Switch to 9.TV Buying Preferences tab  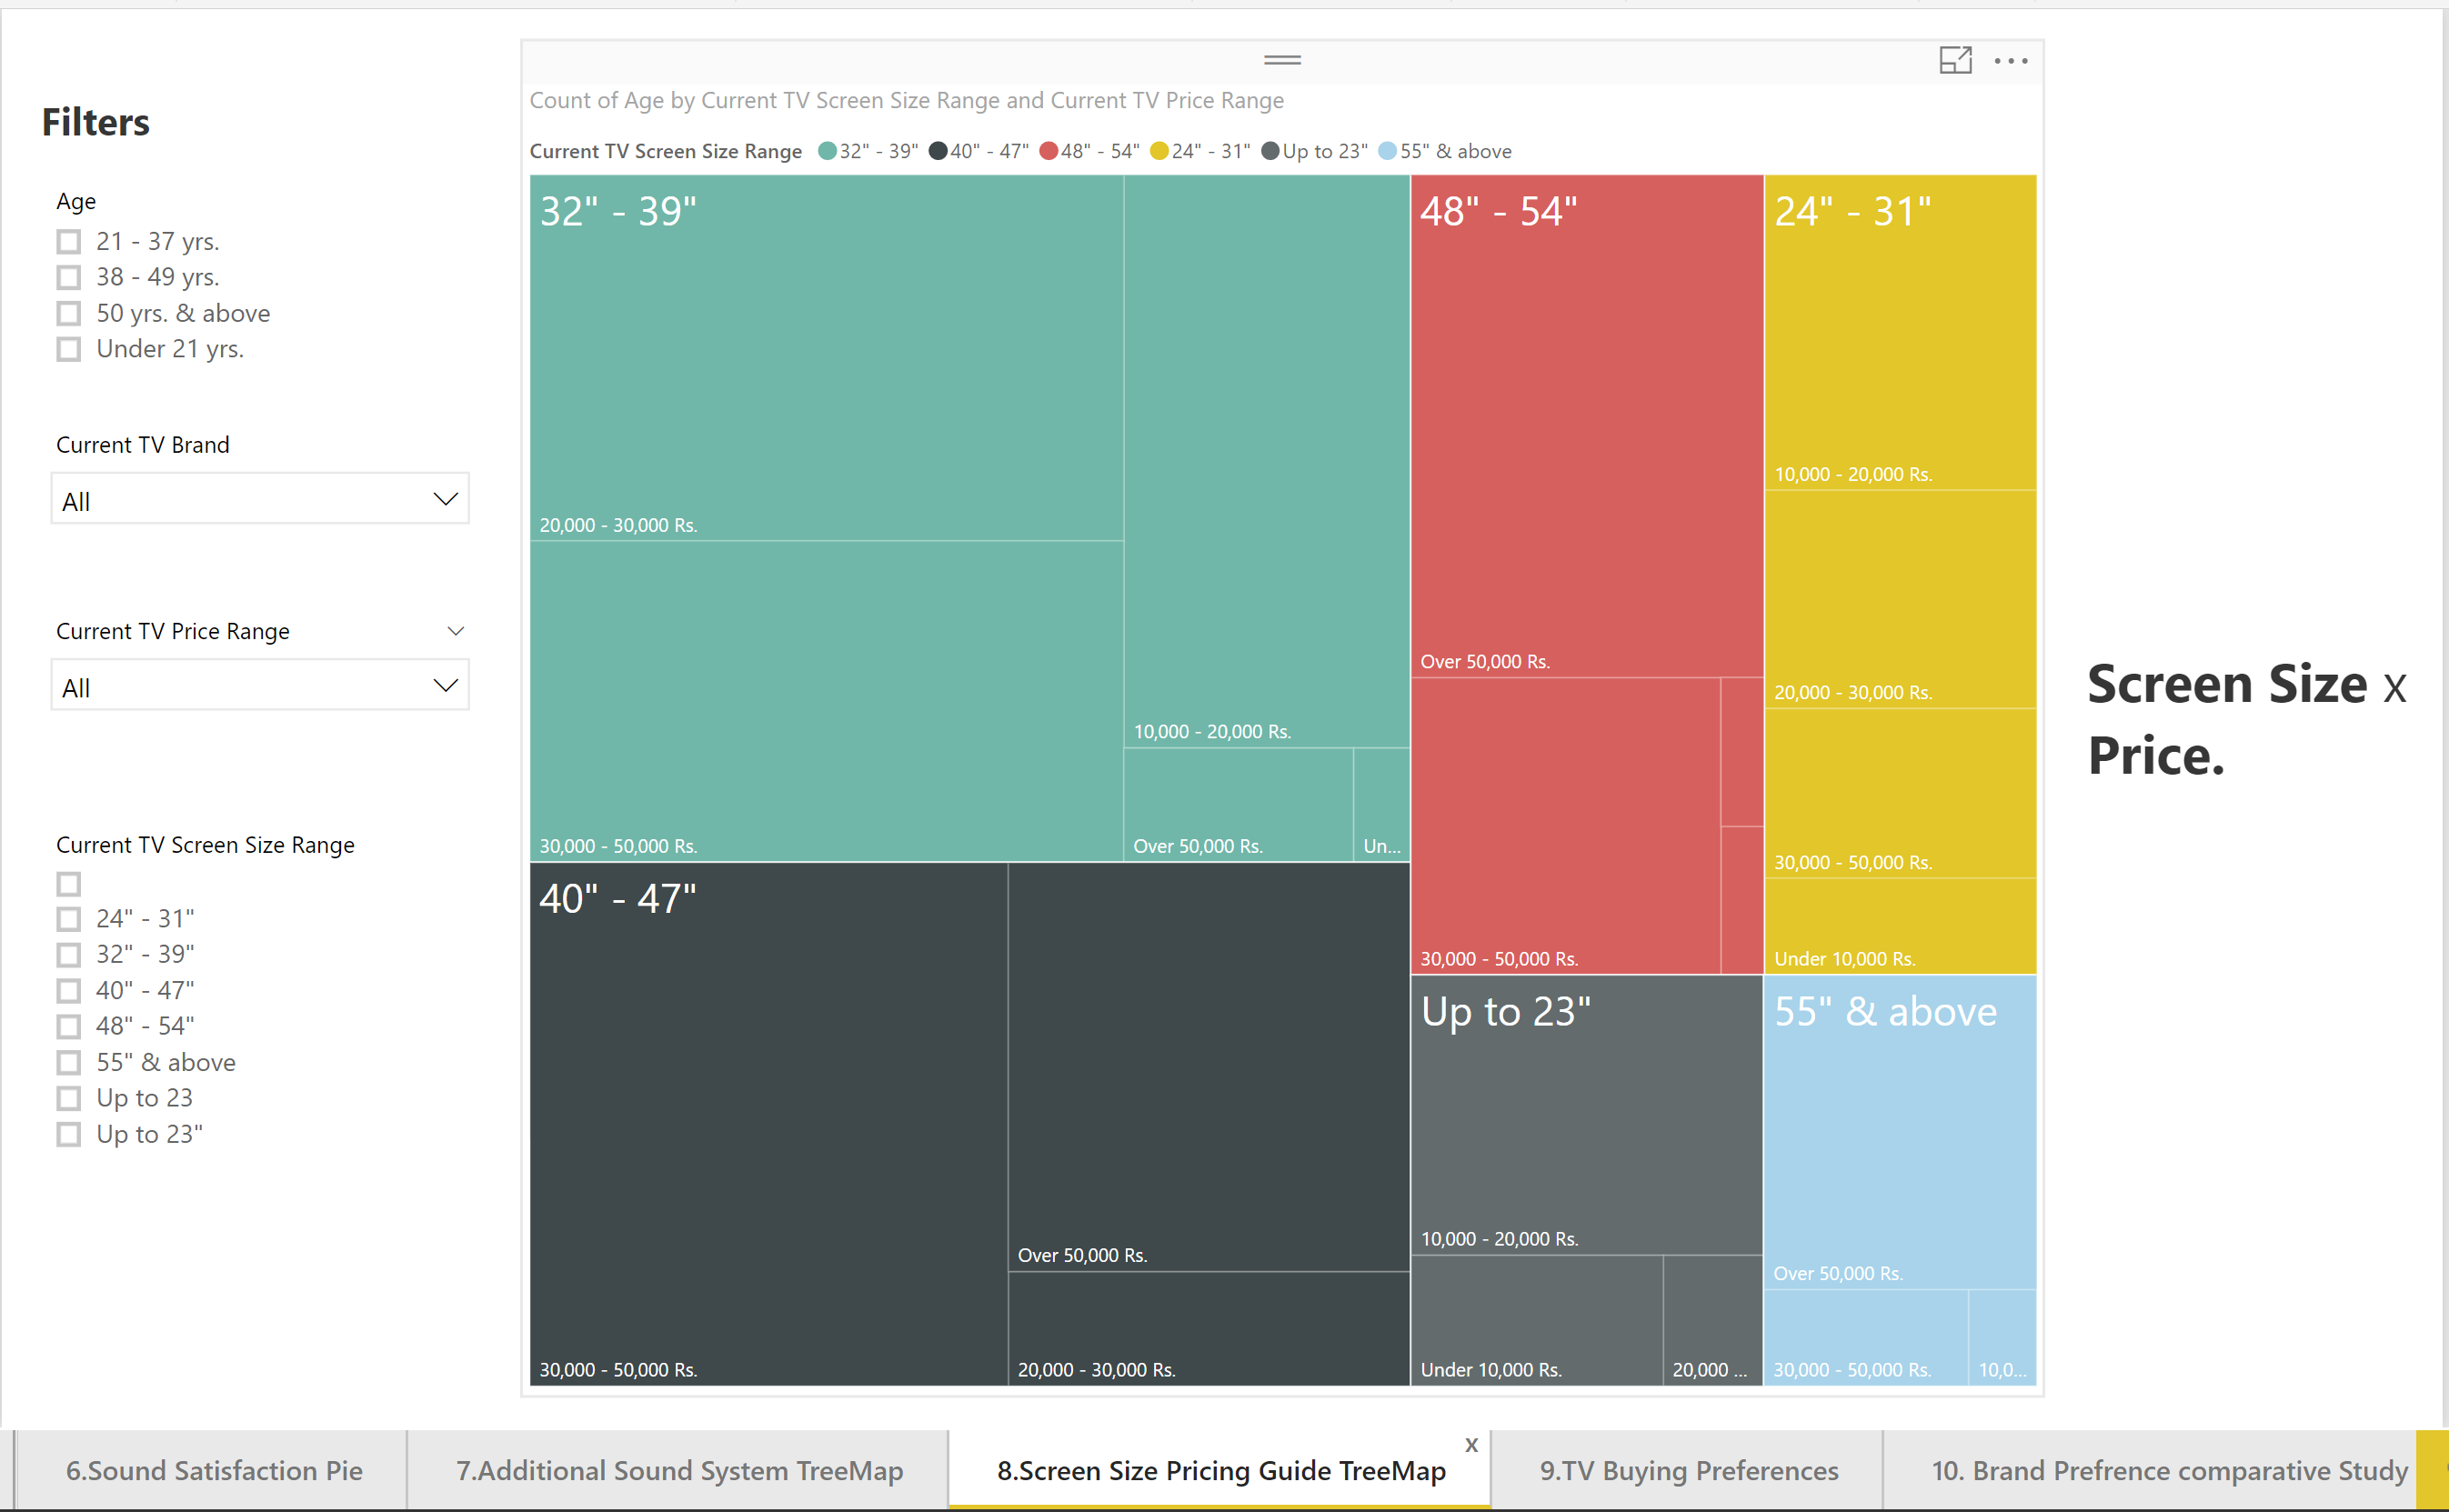(x=1688, y=1470)
